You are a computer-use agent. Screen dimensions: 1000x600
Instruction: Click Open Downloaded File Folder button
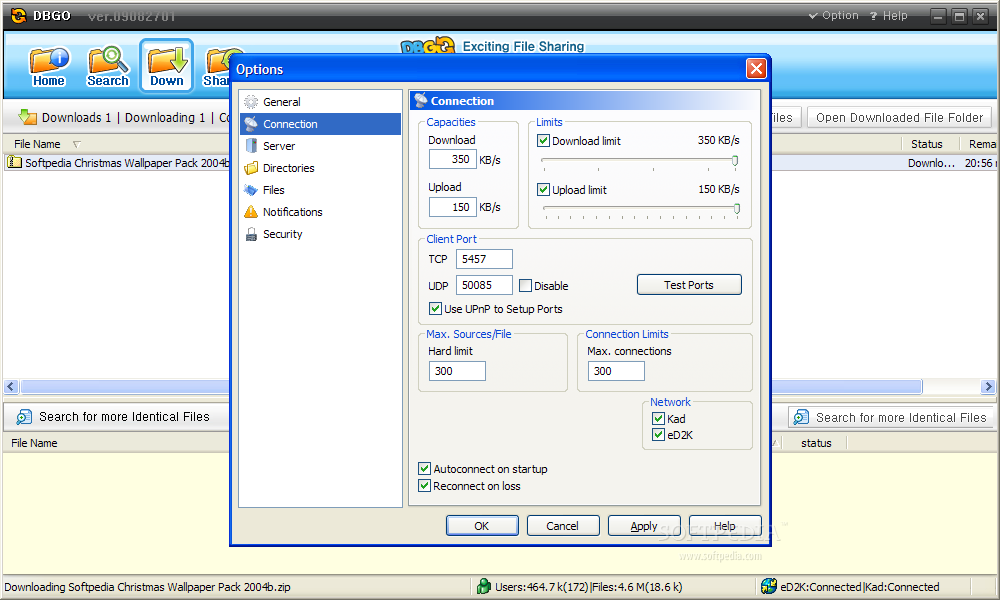tap(899, 117)
